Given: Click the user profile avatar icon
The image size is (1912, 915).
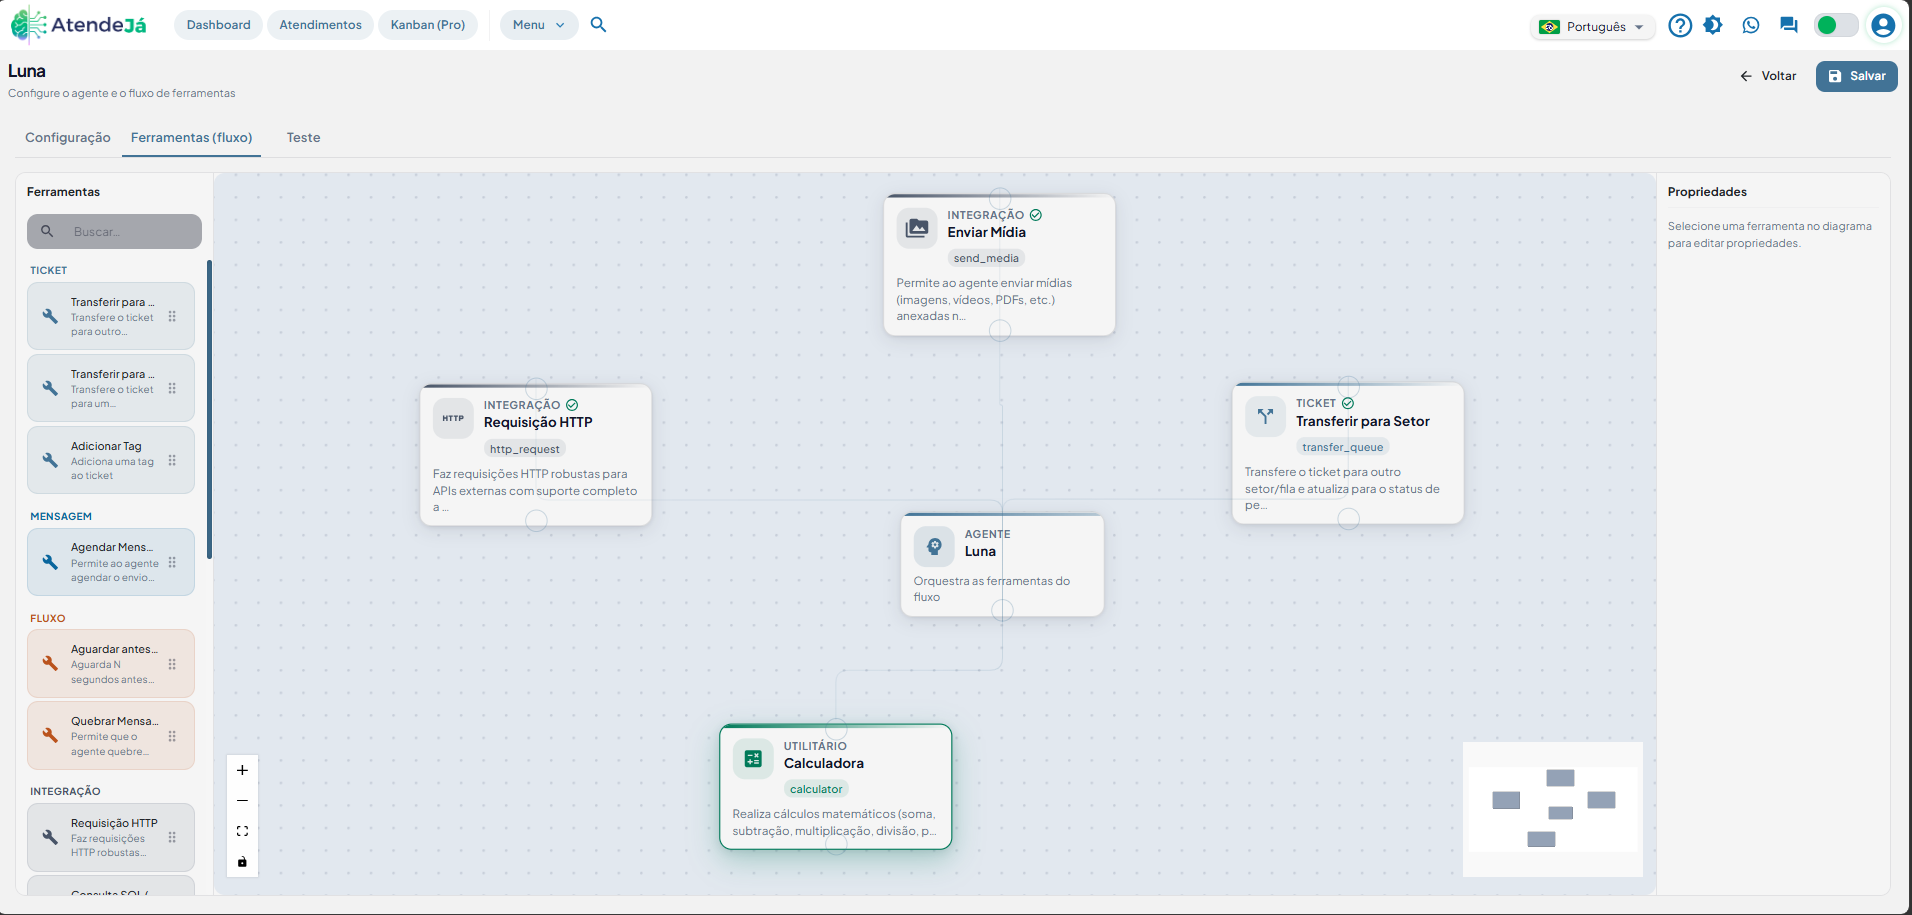Looking at the screenshot, I should click(1883, 25).
